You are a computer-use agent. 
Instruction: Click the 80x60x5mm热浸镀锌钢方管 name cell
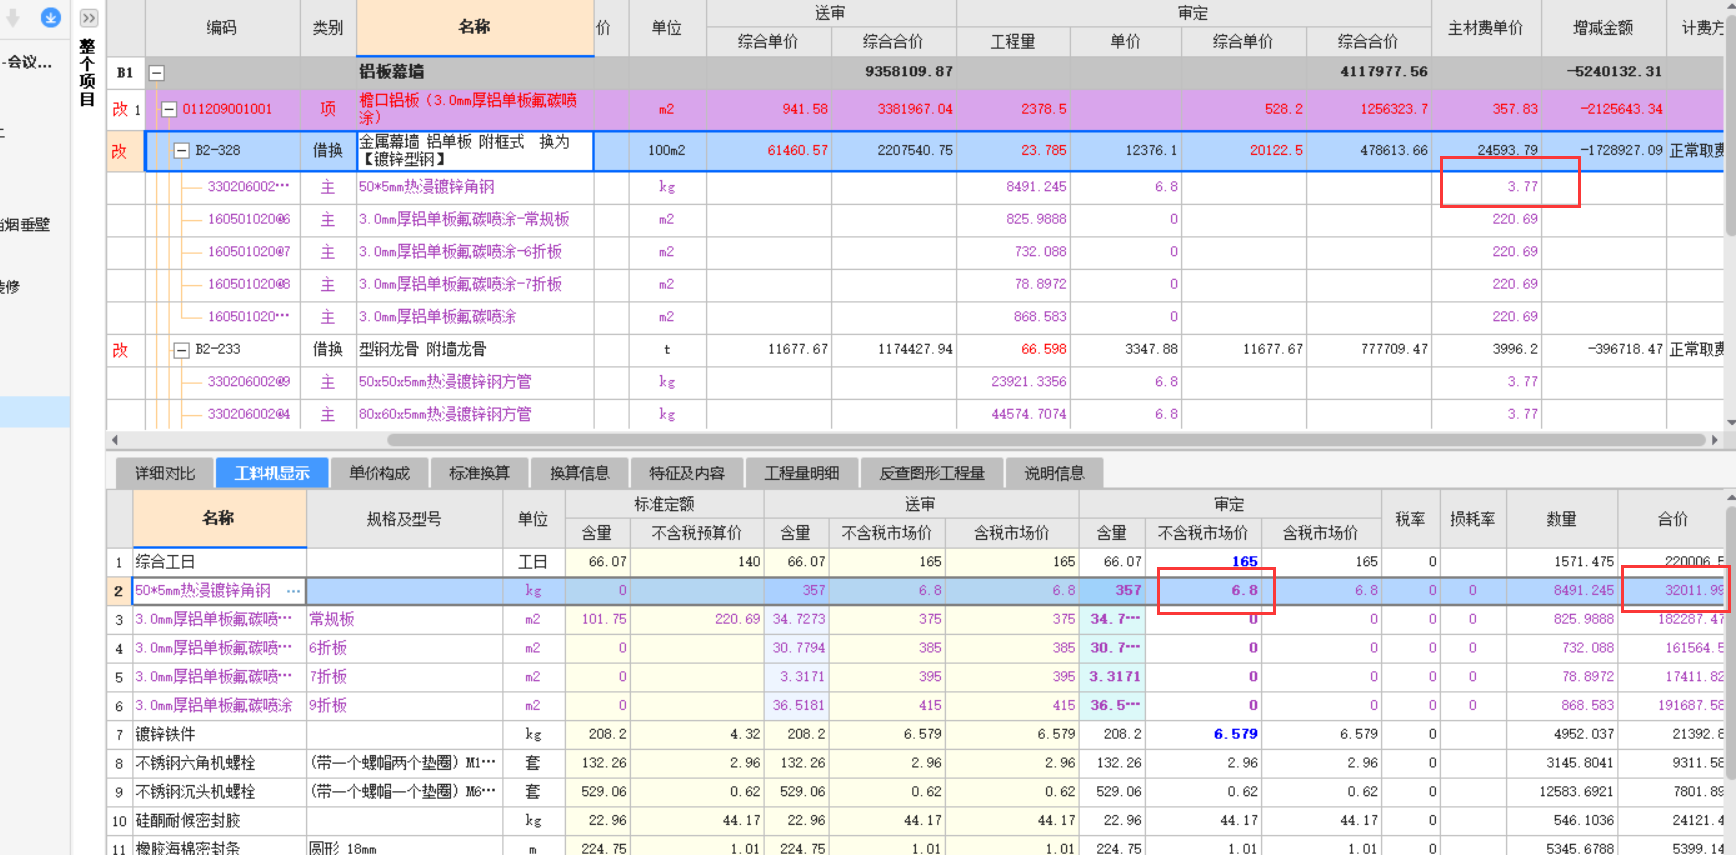[x=475, y=414]
